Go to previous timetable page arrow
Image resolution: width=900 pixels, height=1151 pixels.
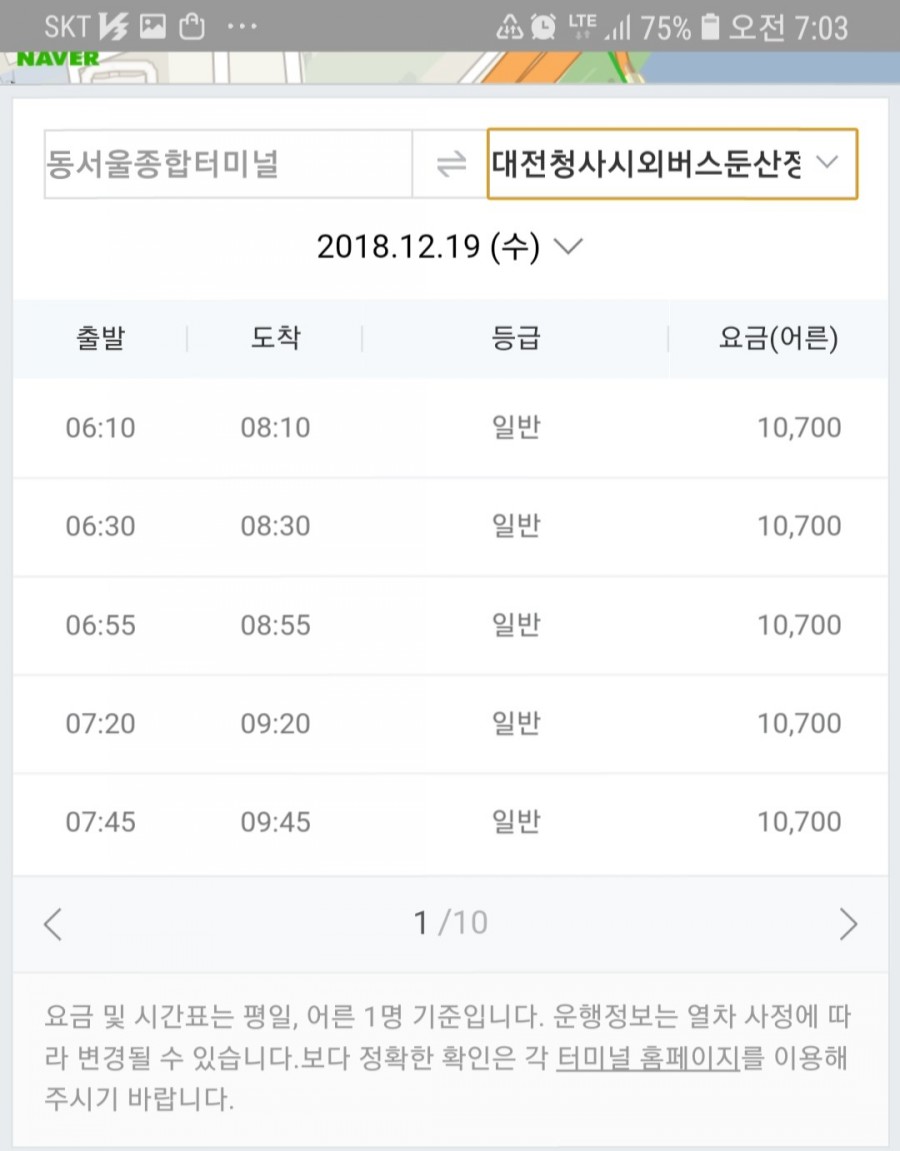click(x=53, y=924)
